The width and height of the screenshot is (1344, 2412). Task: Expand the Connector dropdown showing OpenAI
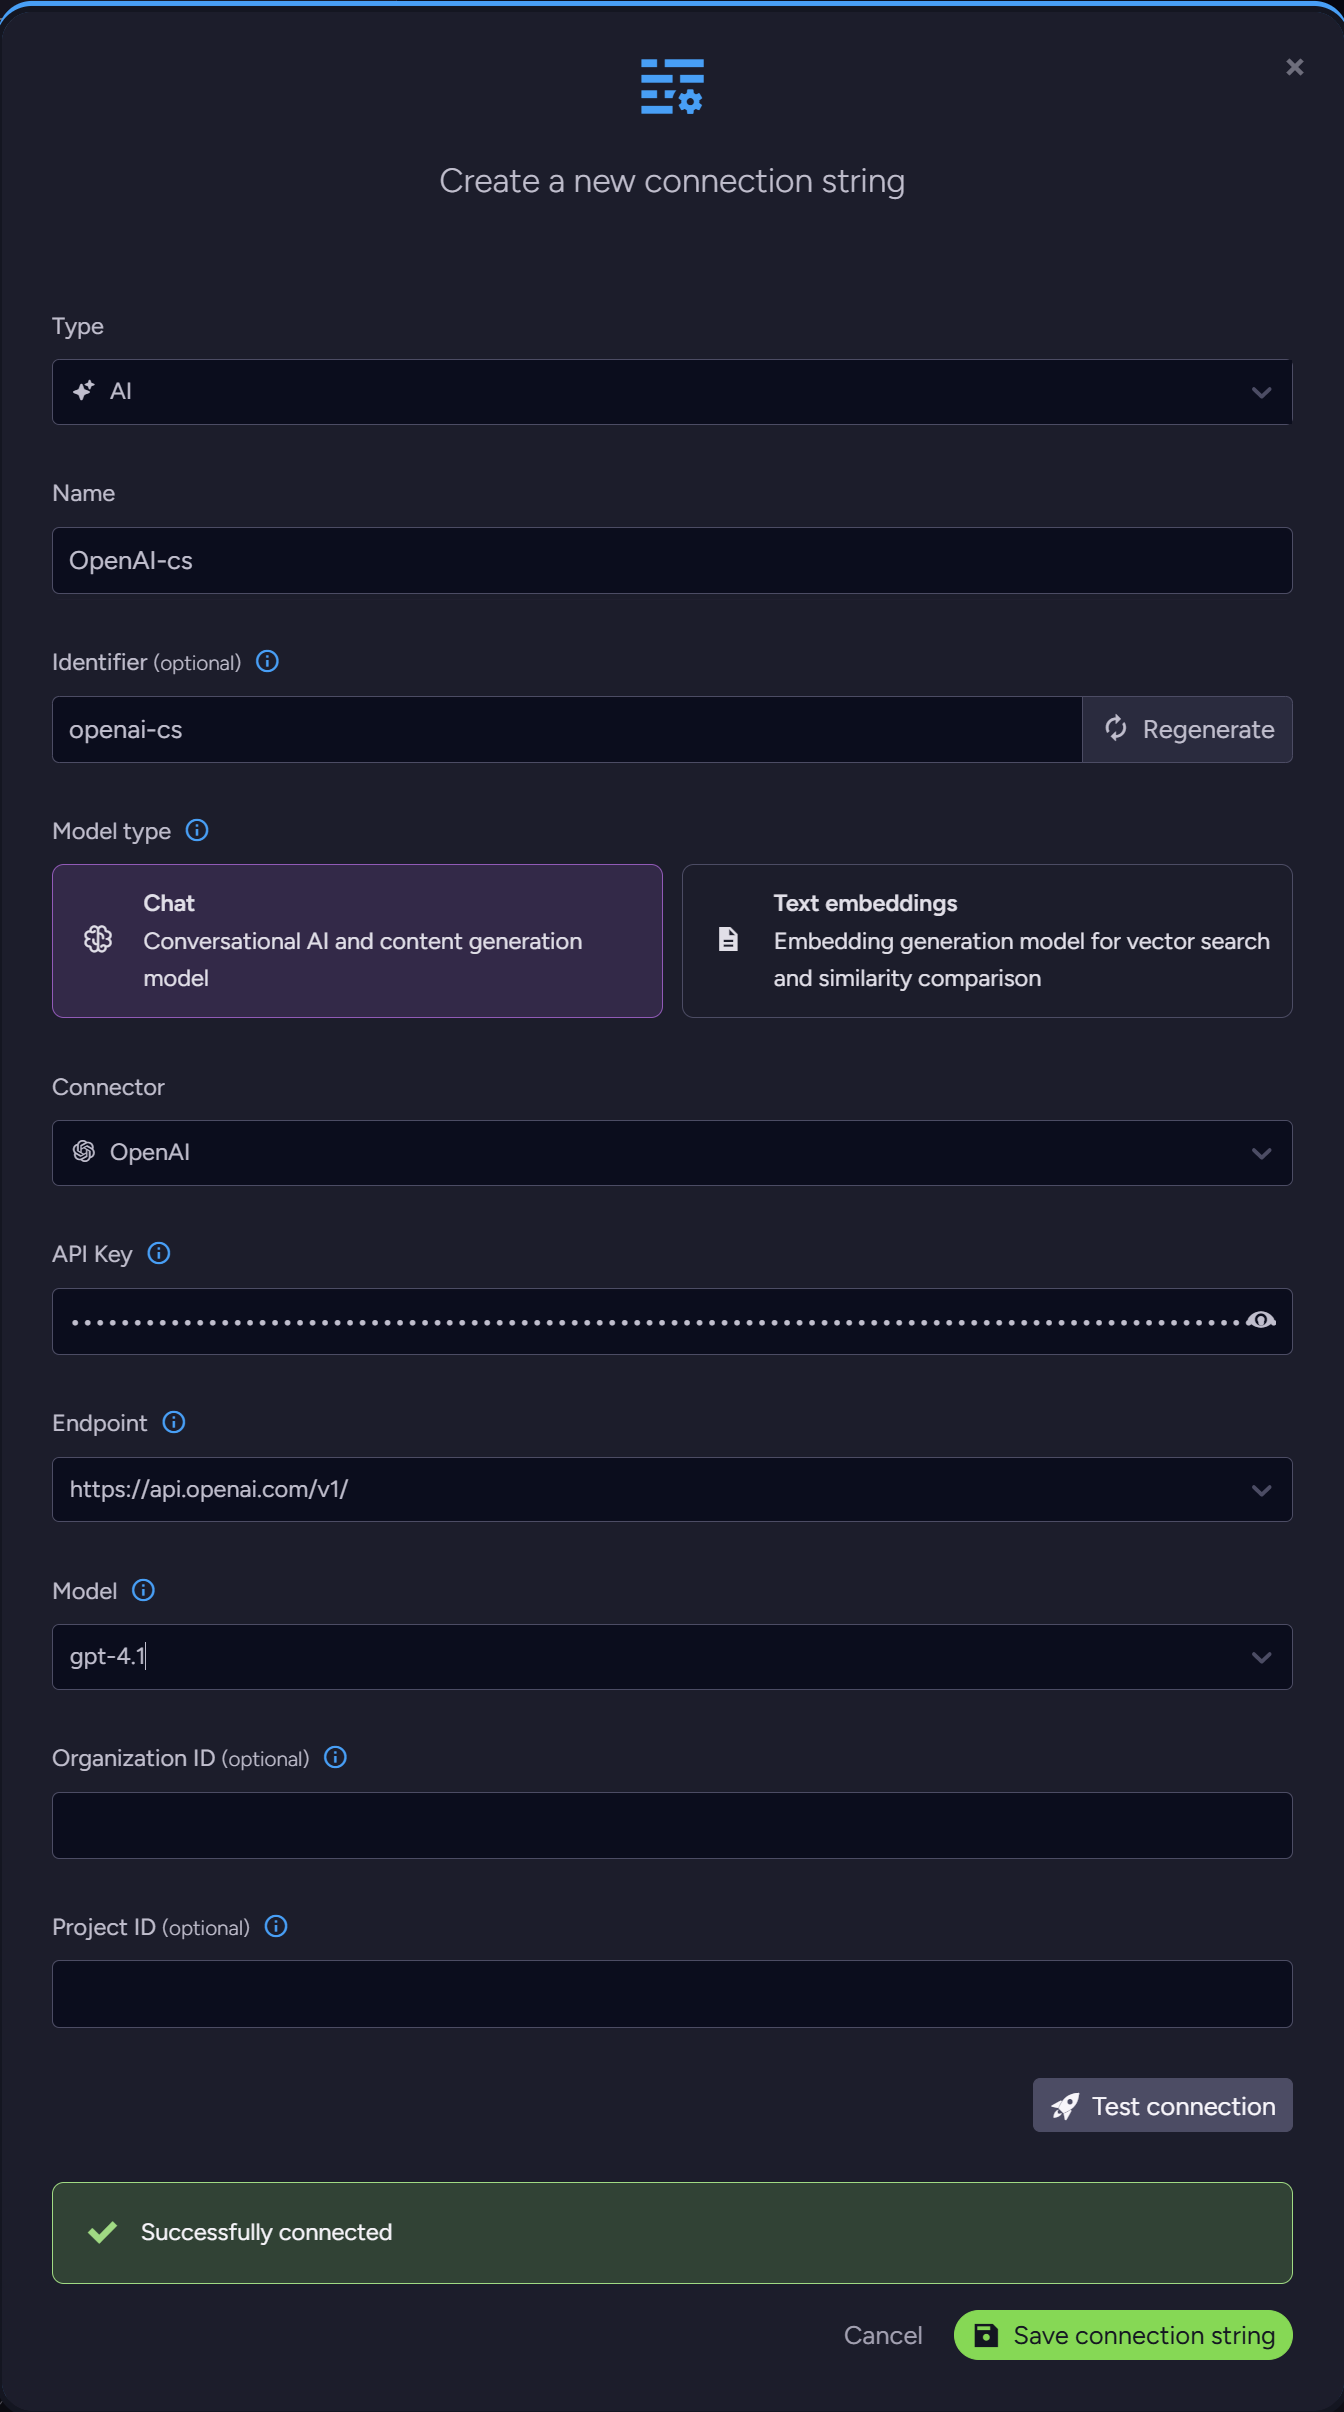pyautogui.click(x=672, y=1153)
